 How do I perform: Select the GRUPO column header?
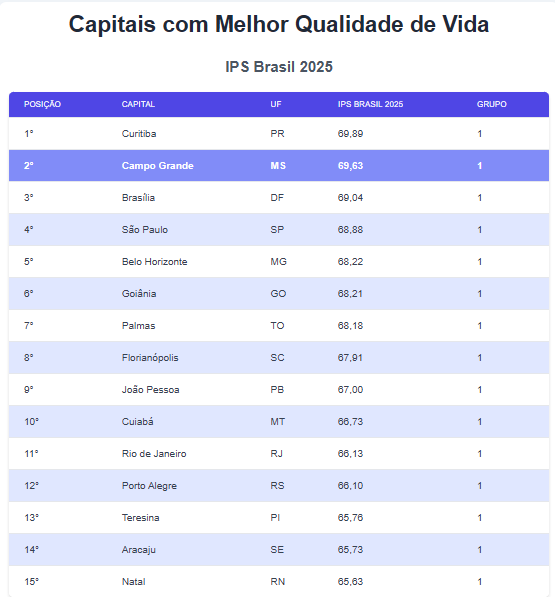[x=491, y=104]
